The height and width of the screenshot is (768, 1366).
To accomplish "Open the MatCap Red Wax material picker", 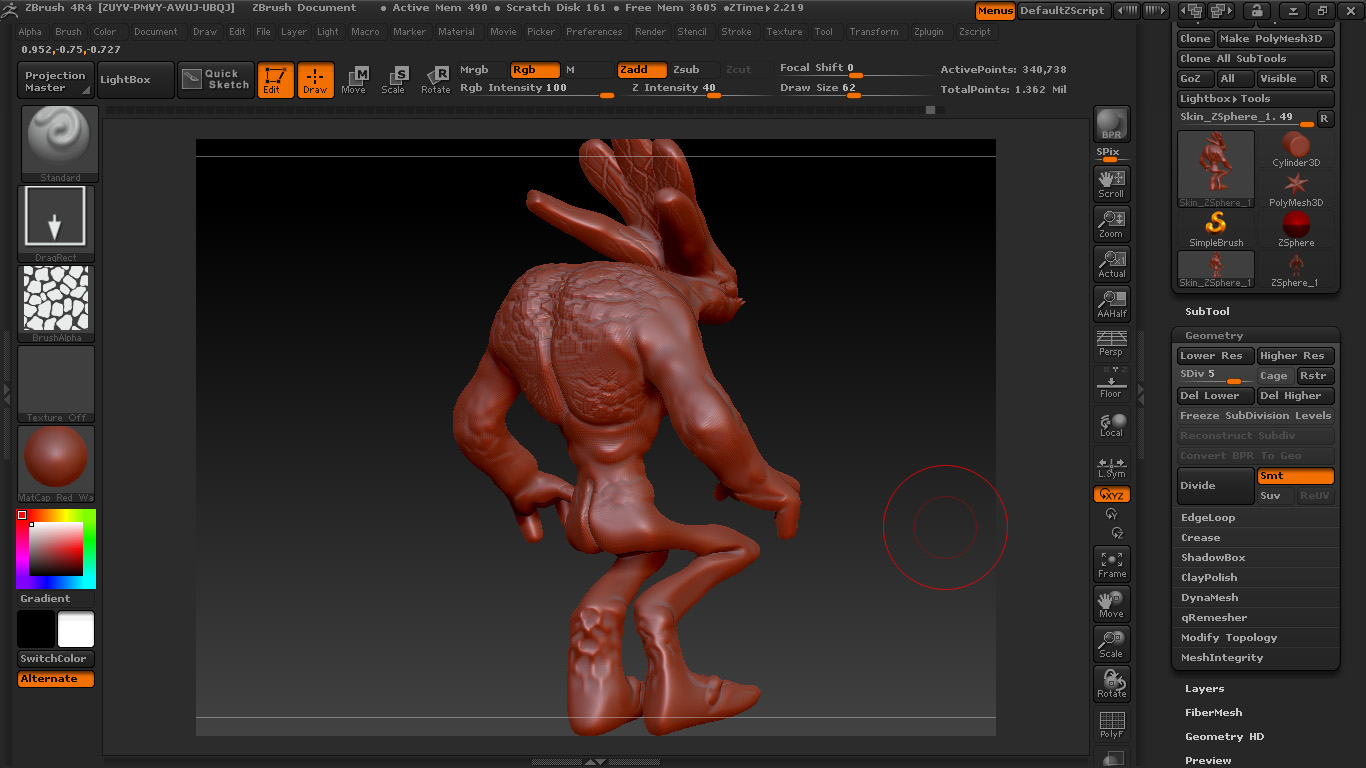I will [56, 464].
